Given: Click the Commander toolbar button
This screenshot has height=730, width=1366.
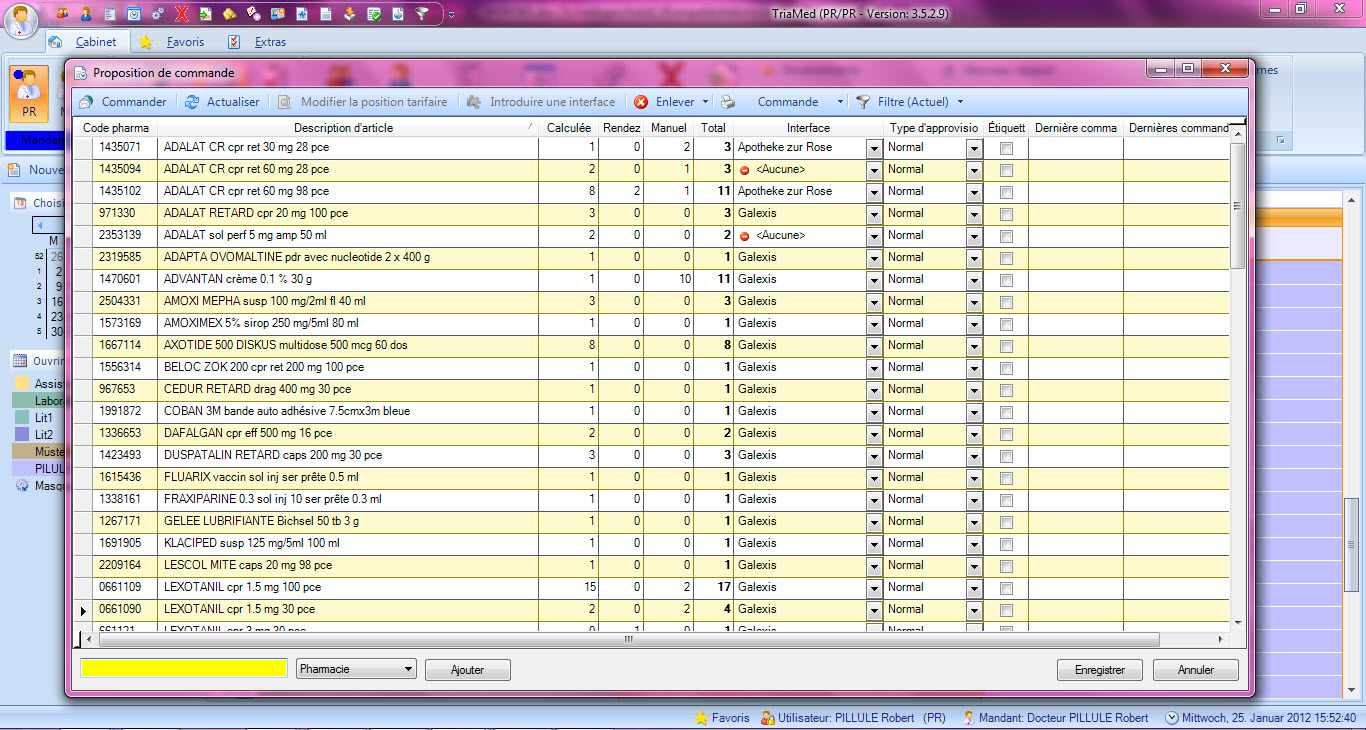Looking at the screenshot, I should [x=124, y=102].
